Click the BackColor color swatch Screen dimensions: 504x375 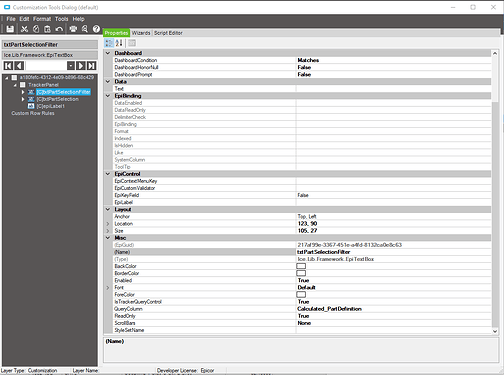coord(301,266)
